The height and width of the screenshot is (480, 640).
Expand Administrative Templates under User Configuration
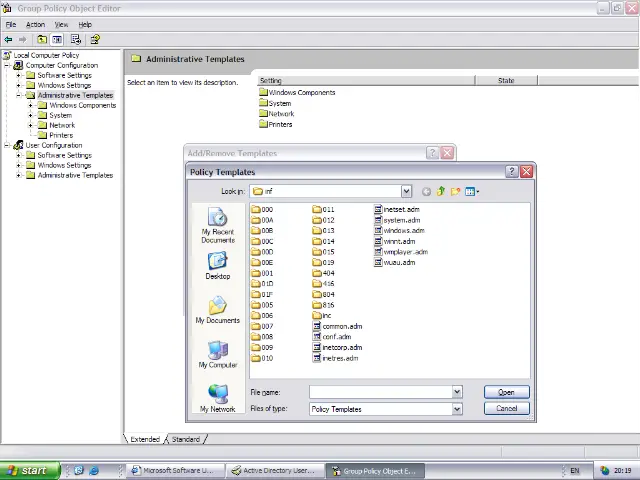18,176
